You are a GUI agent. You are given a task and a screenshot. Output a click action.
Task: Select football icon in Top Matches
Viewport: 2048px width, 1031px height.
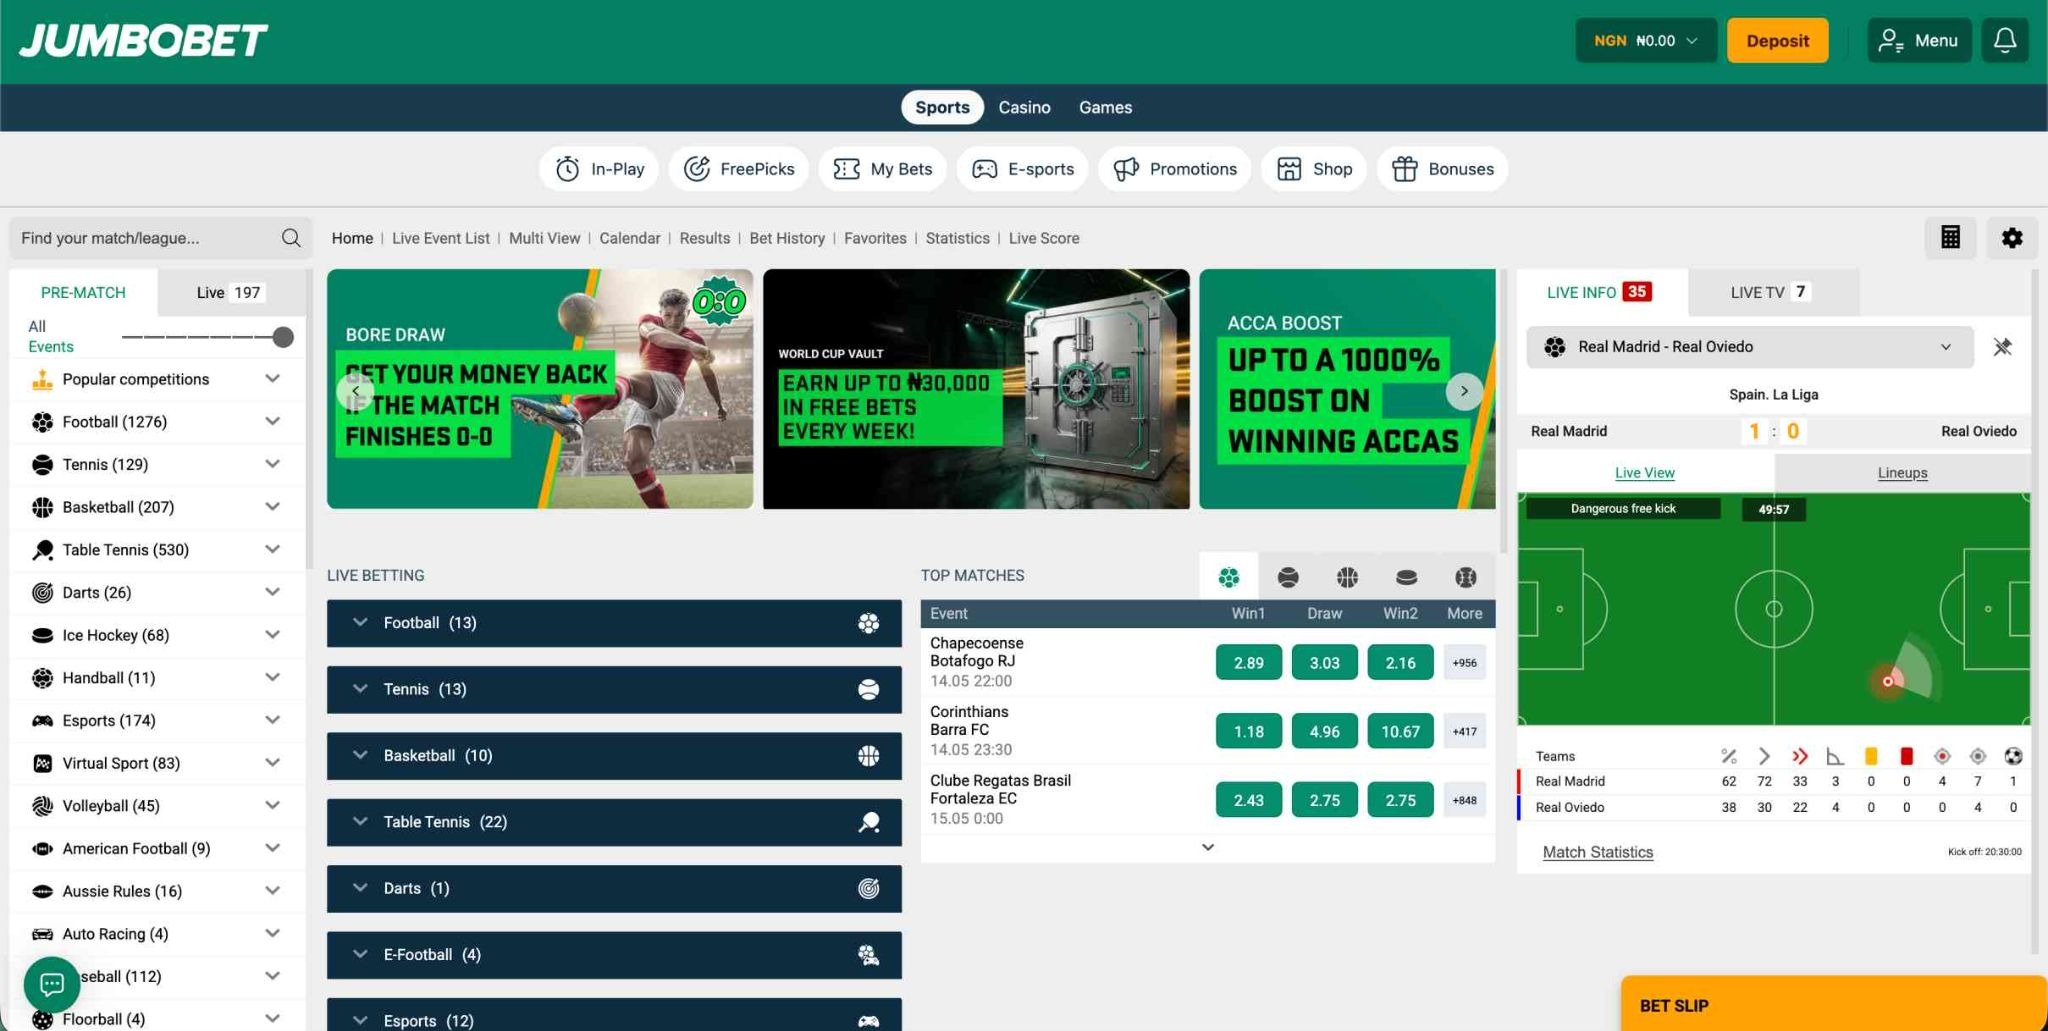coord(1229,577)
